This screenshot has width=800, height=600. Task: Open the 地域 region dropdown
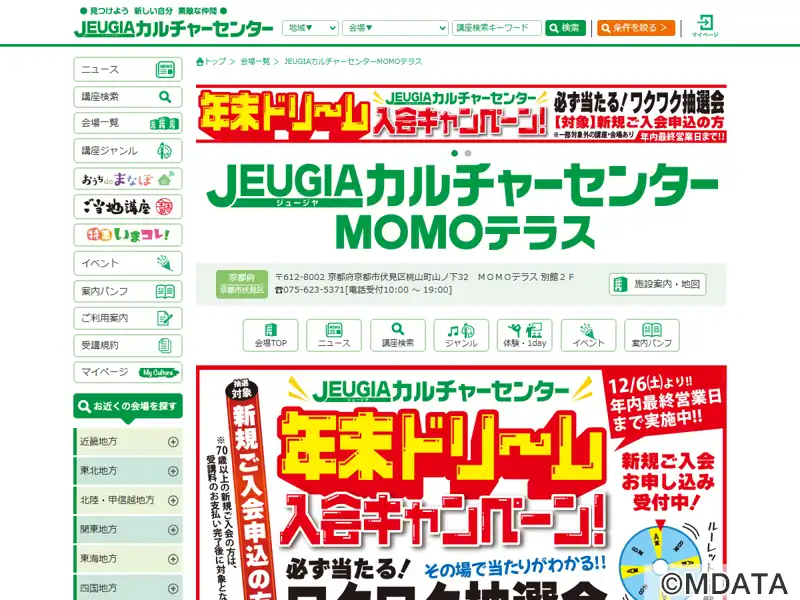310,28
